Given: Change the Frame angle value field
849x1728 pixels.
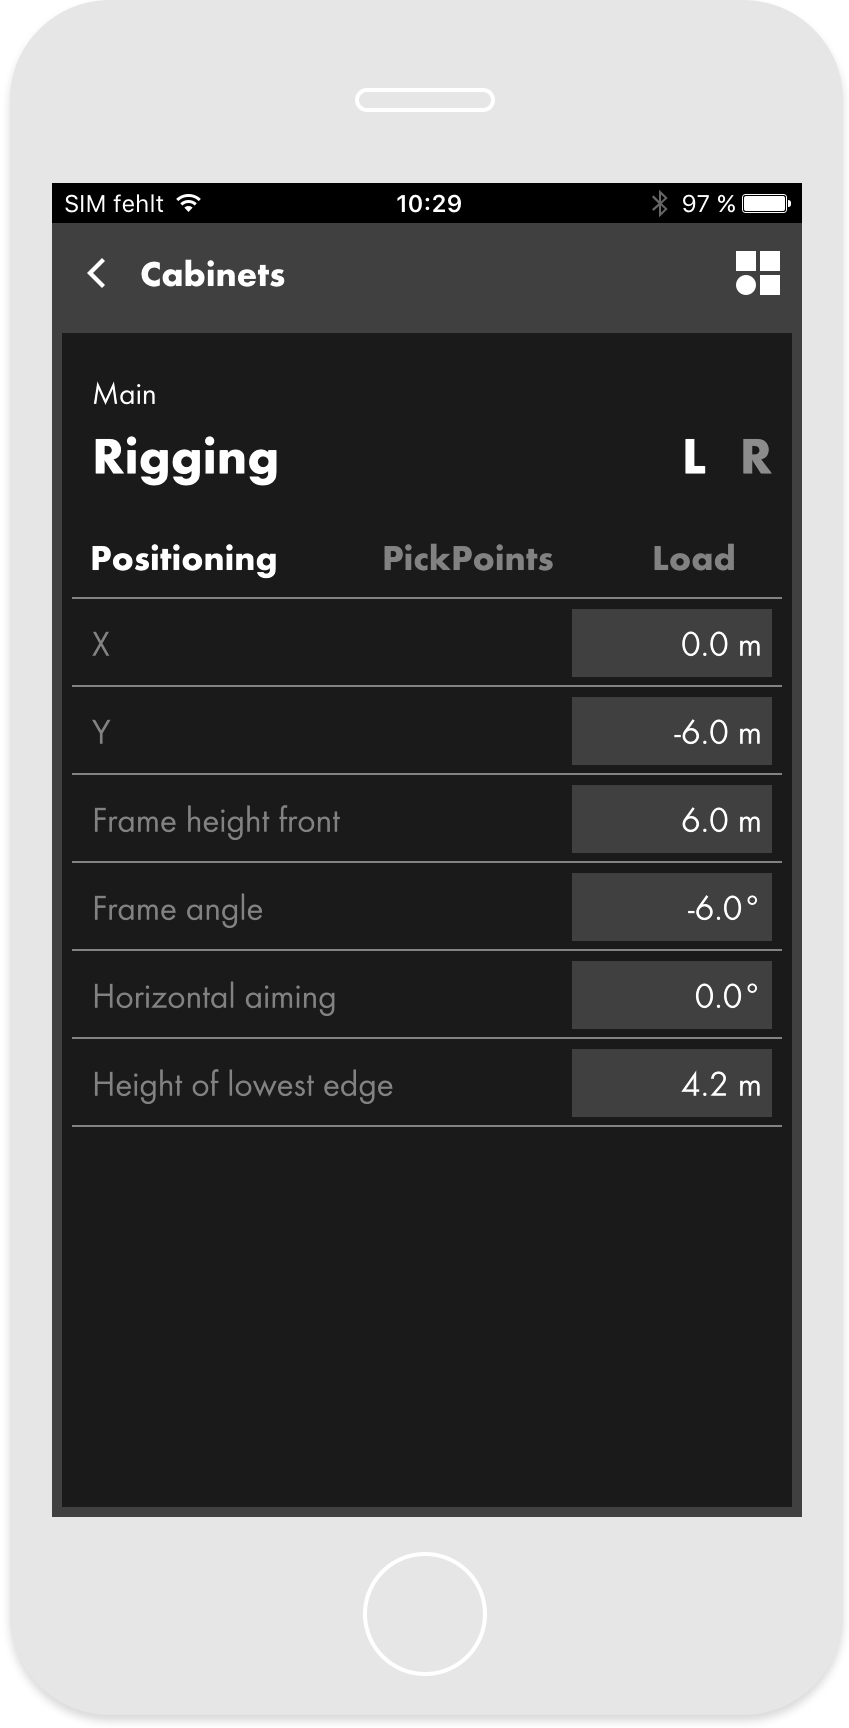Looking at the screenshot, I should coord(671,908).
